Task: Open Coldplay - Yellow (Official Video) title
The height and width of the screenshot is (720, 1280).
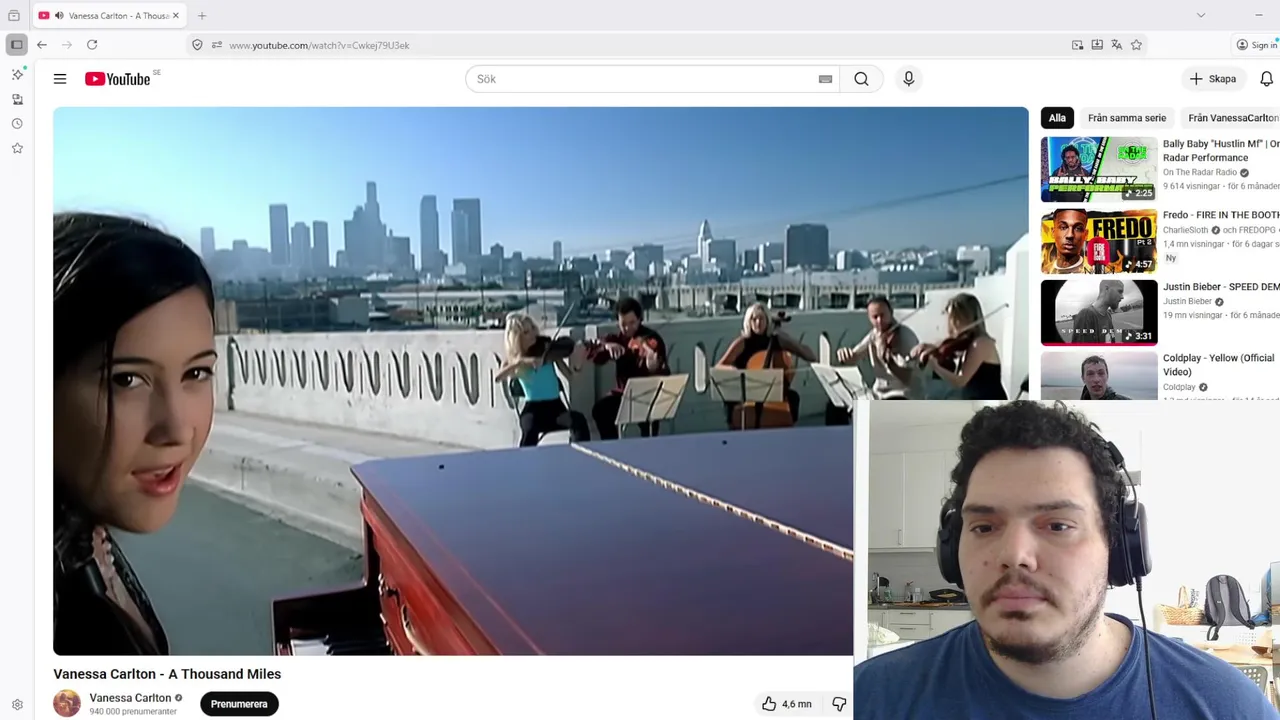Action: coord(1219,365)
